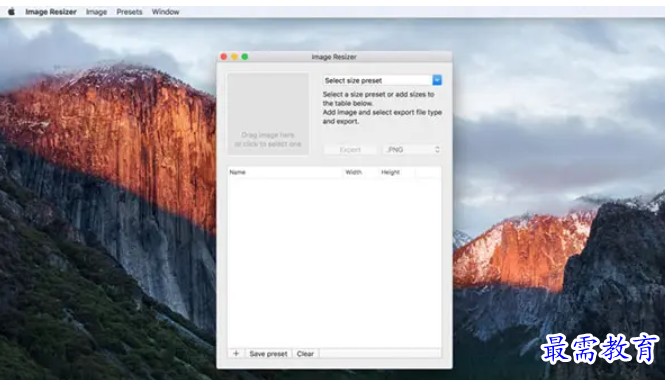665x380 pixels.
Task: Open the Image Resizer app menu
Action: point(51,12)
